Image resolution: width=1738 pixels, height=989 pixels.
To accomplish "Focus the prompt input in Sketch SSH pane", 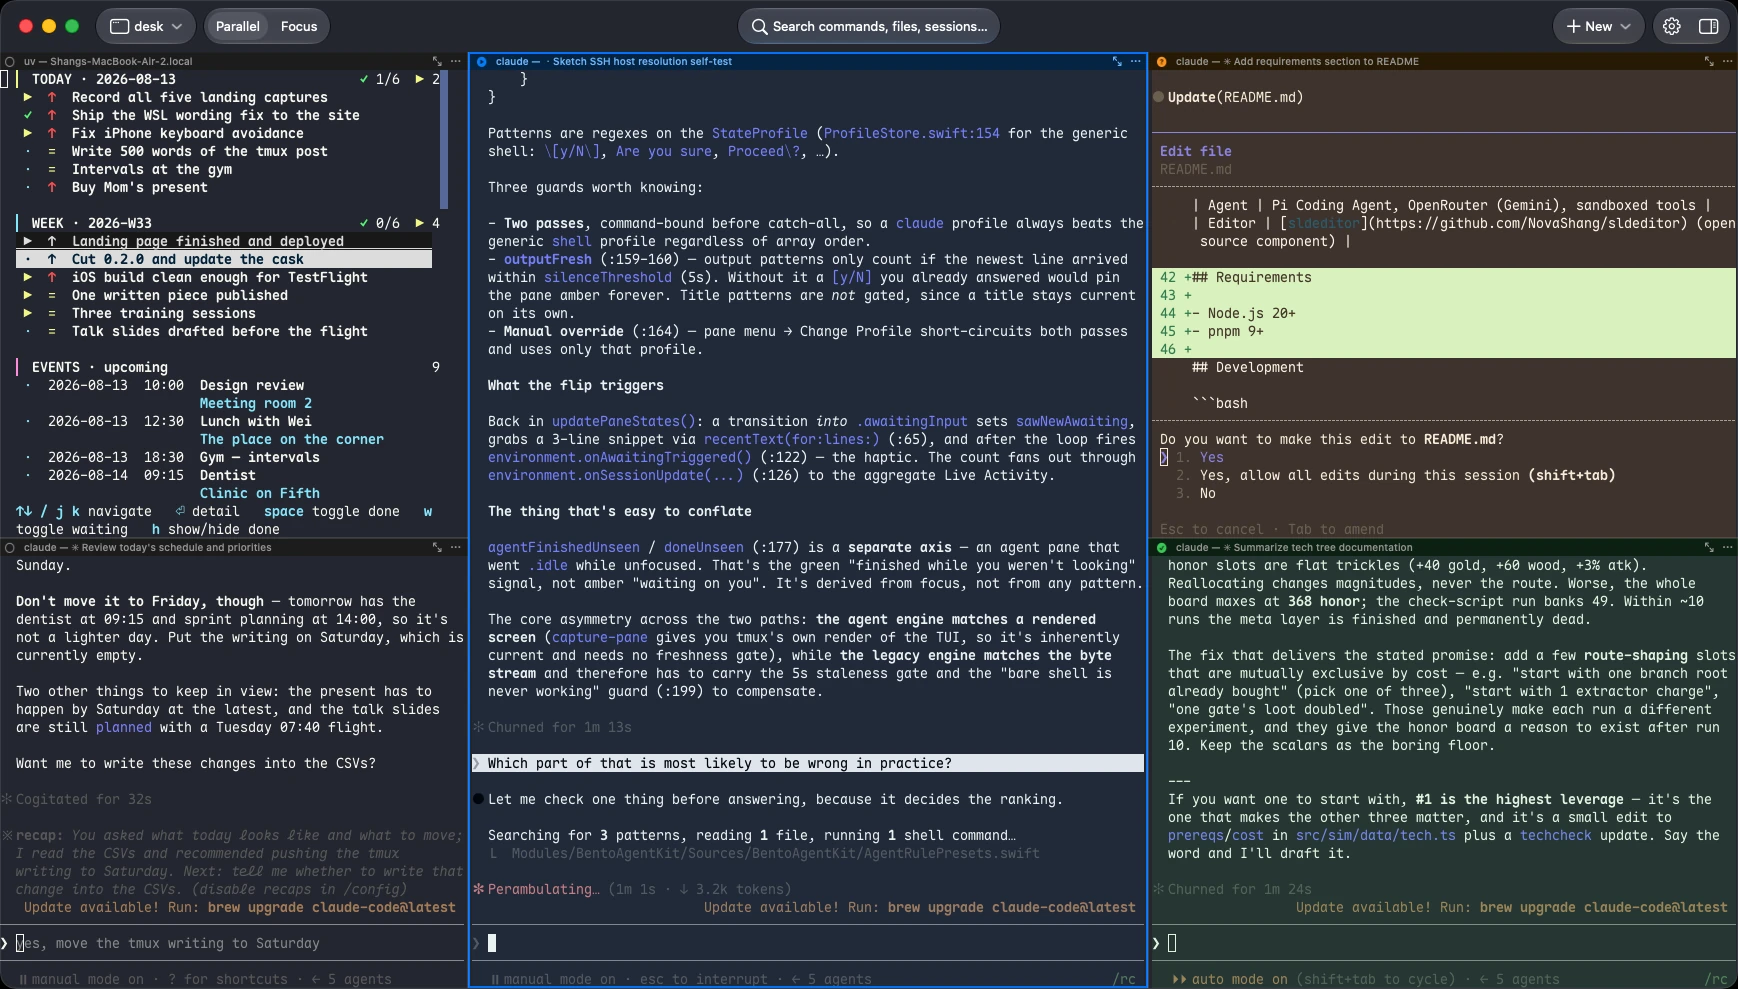I will click(807, 943).
